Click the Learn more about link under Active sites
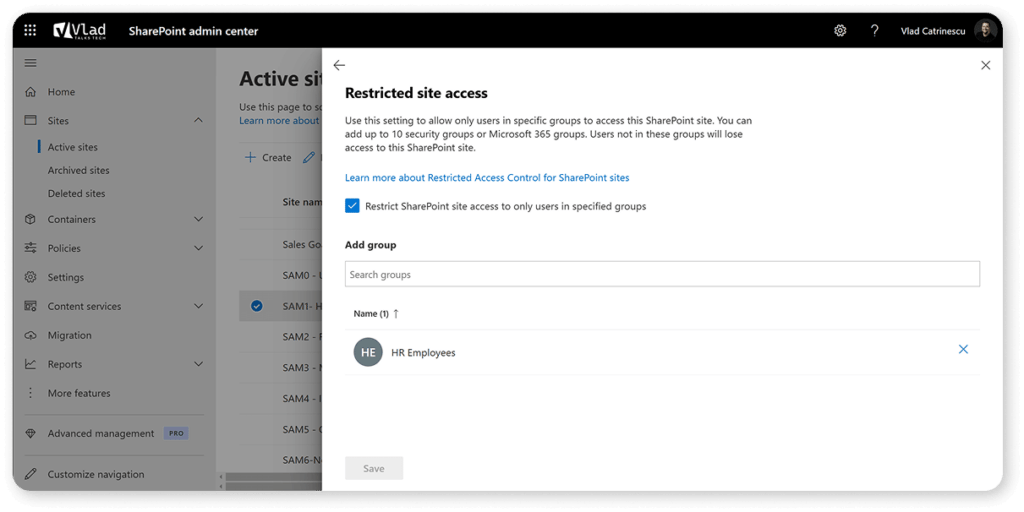The height and width of the screenshot is (512, 1024). tap(280, 121)
